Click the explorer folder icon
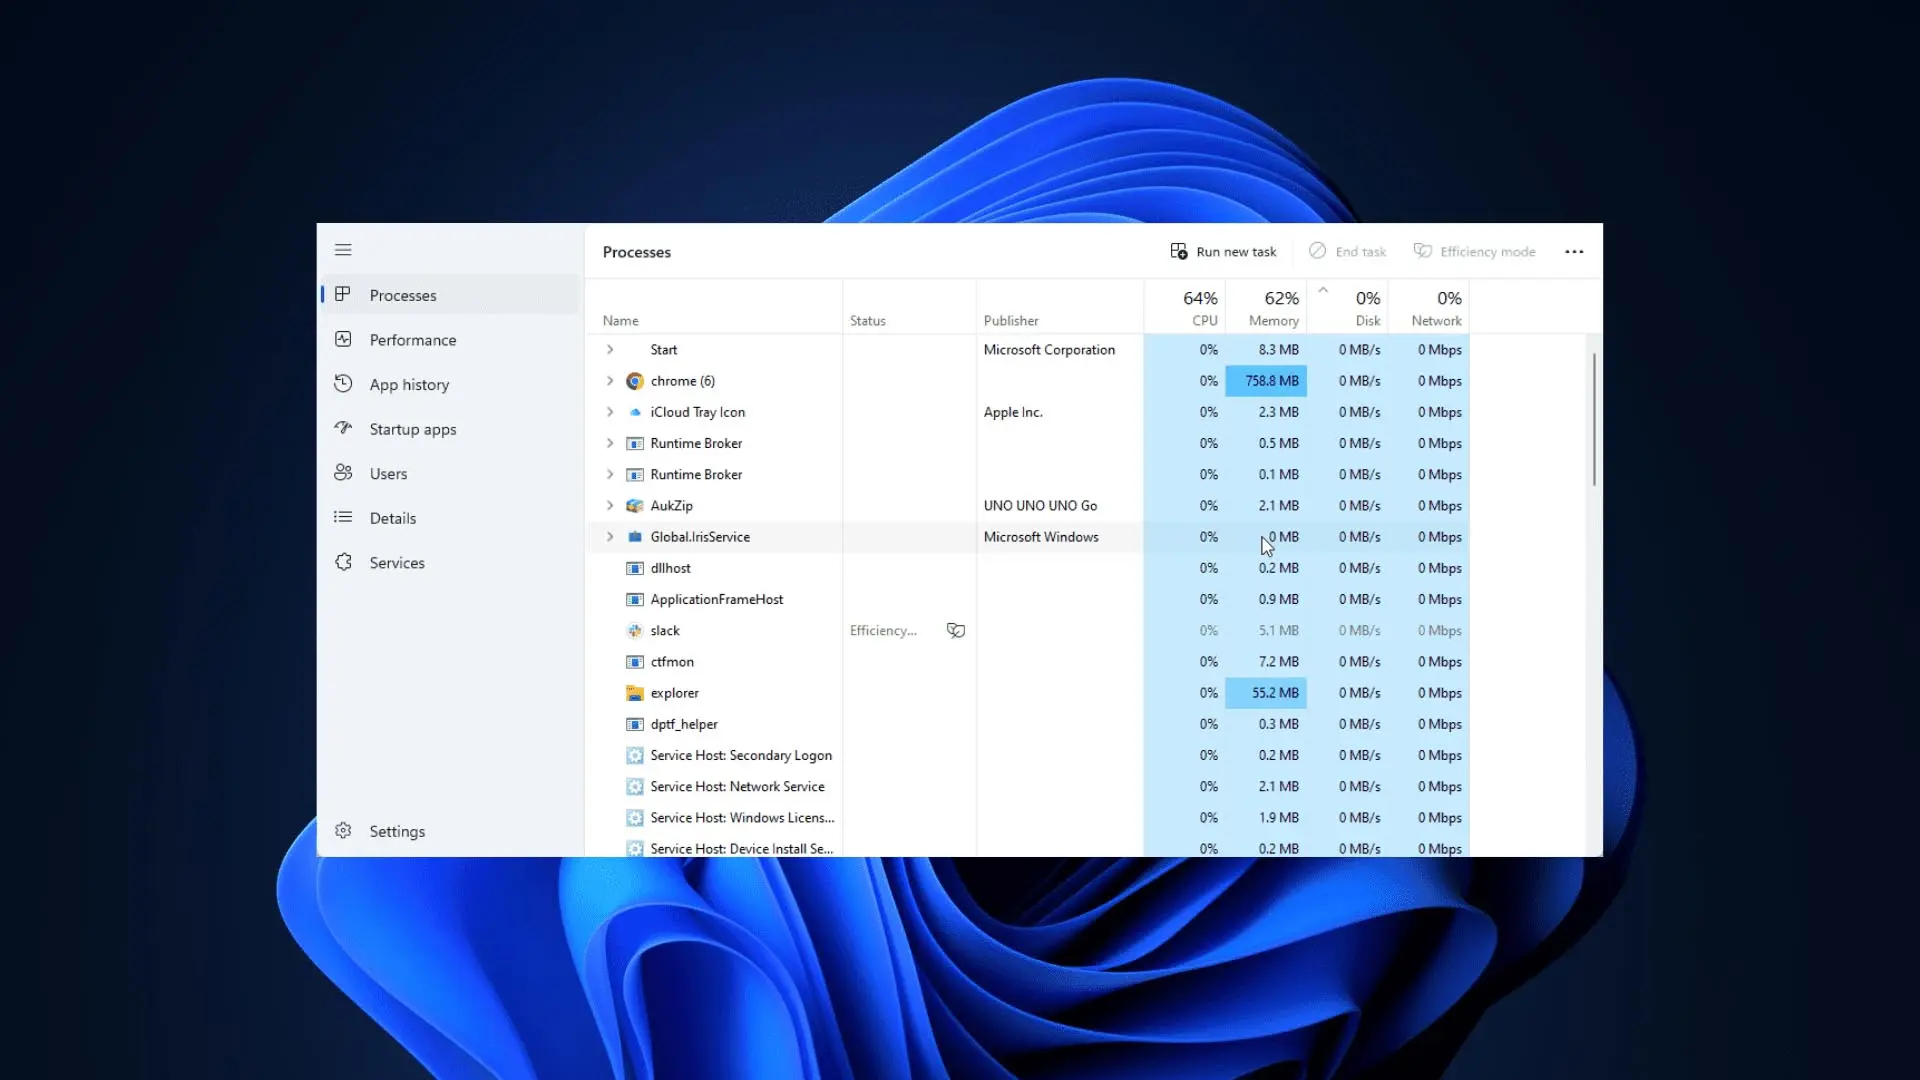This screenshot has width=1920, height=1080. 634,693
